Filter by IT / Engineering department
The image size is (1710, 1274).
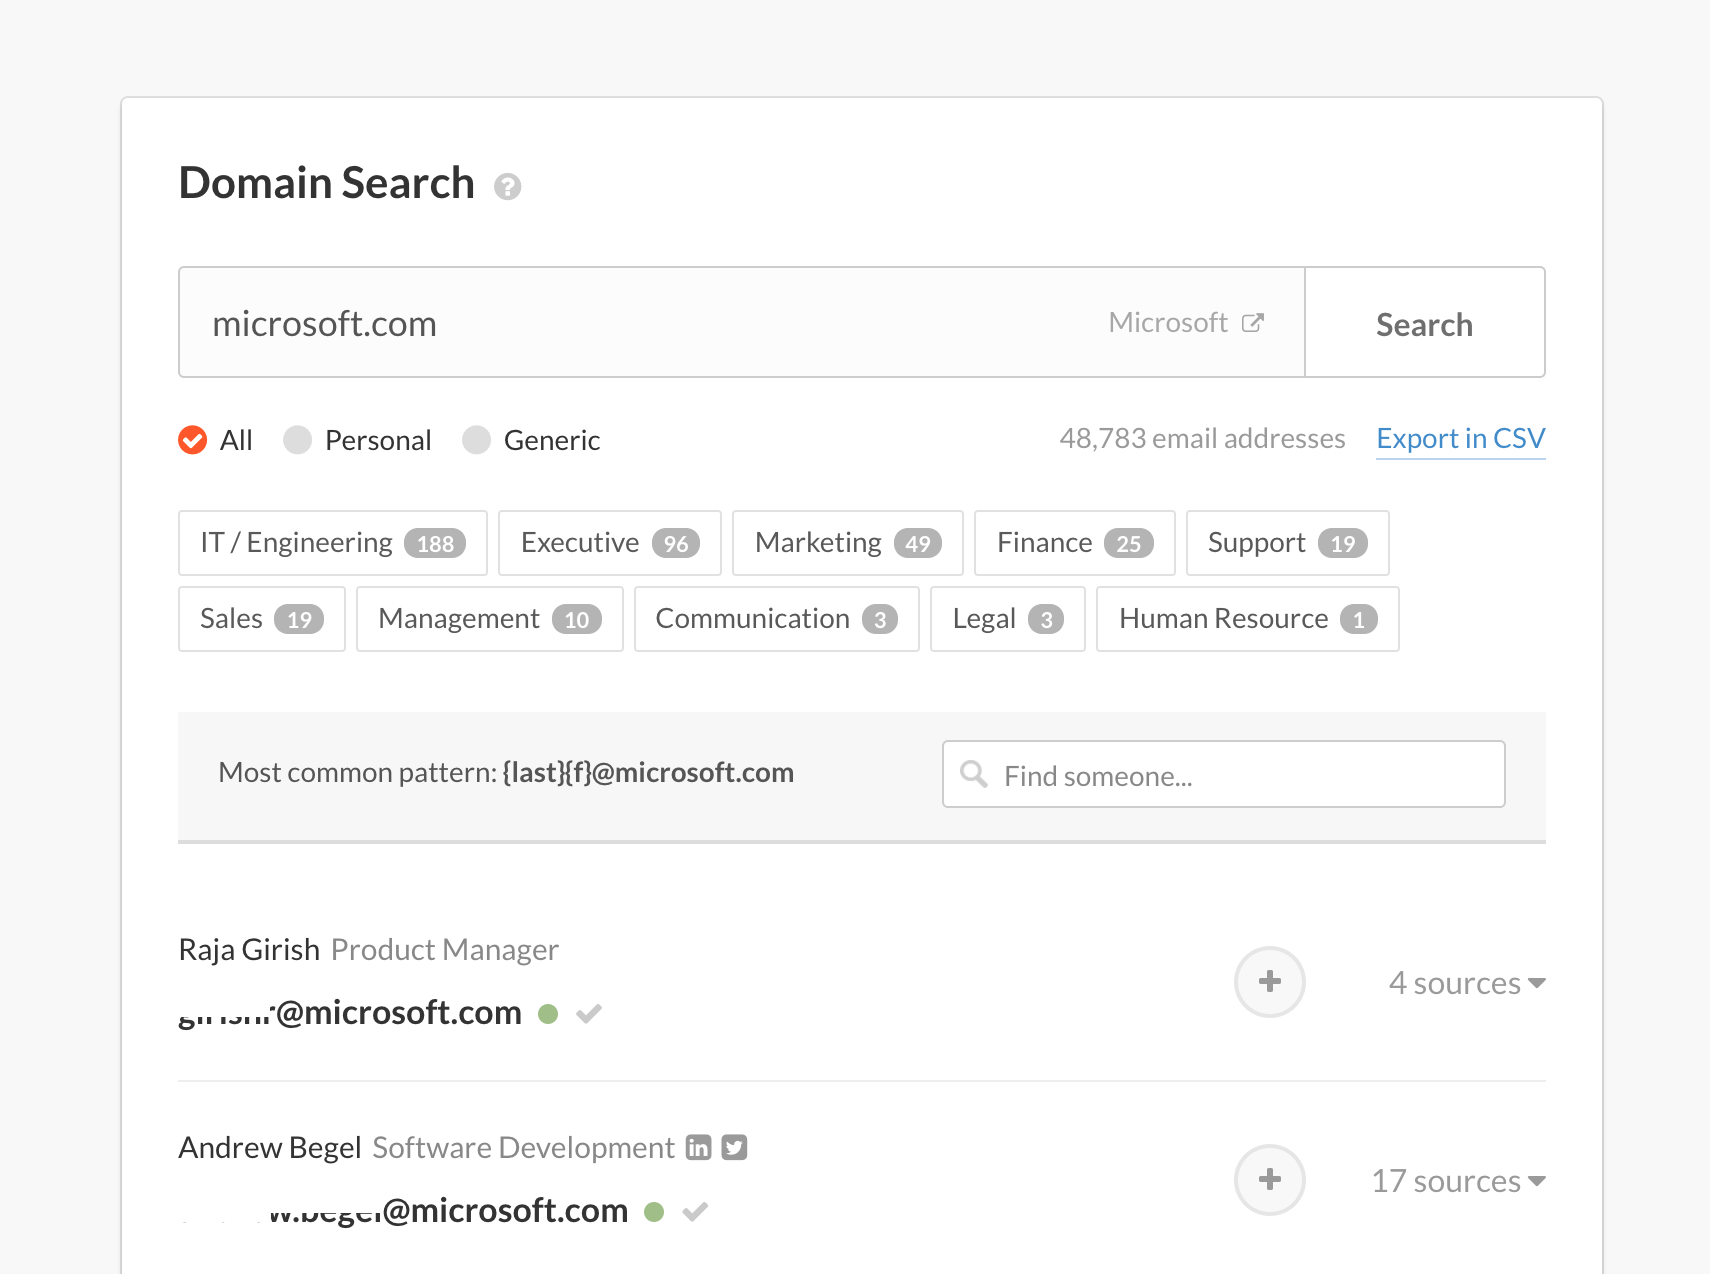pyautogui.click(x=332, y=543)
